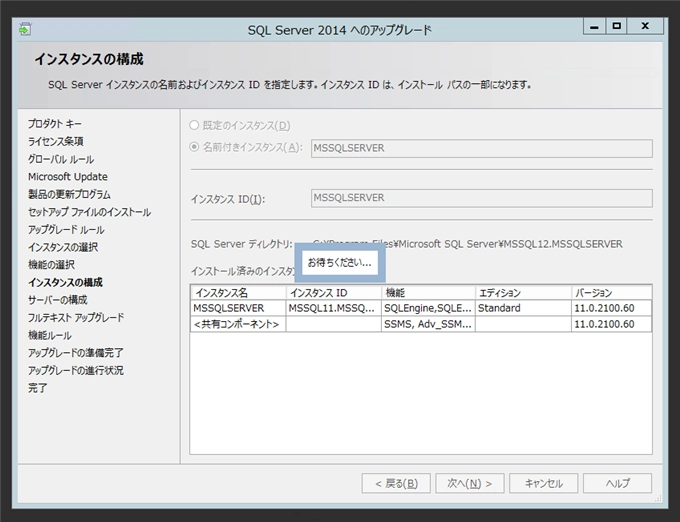Select インスタンスの選択 step in sidebar

(x=63, y=247)
